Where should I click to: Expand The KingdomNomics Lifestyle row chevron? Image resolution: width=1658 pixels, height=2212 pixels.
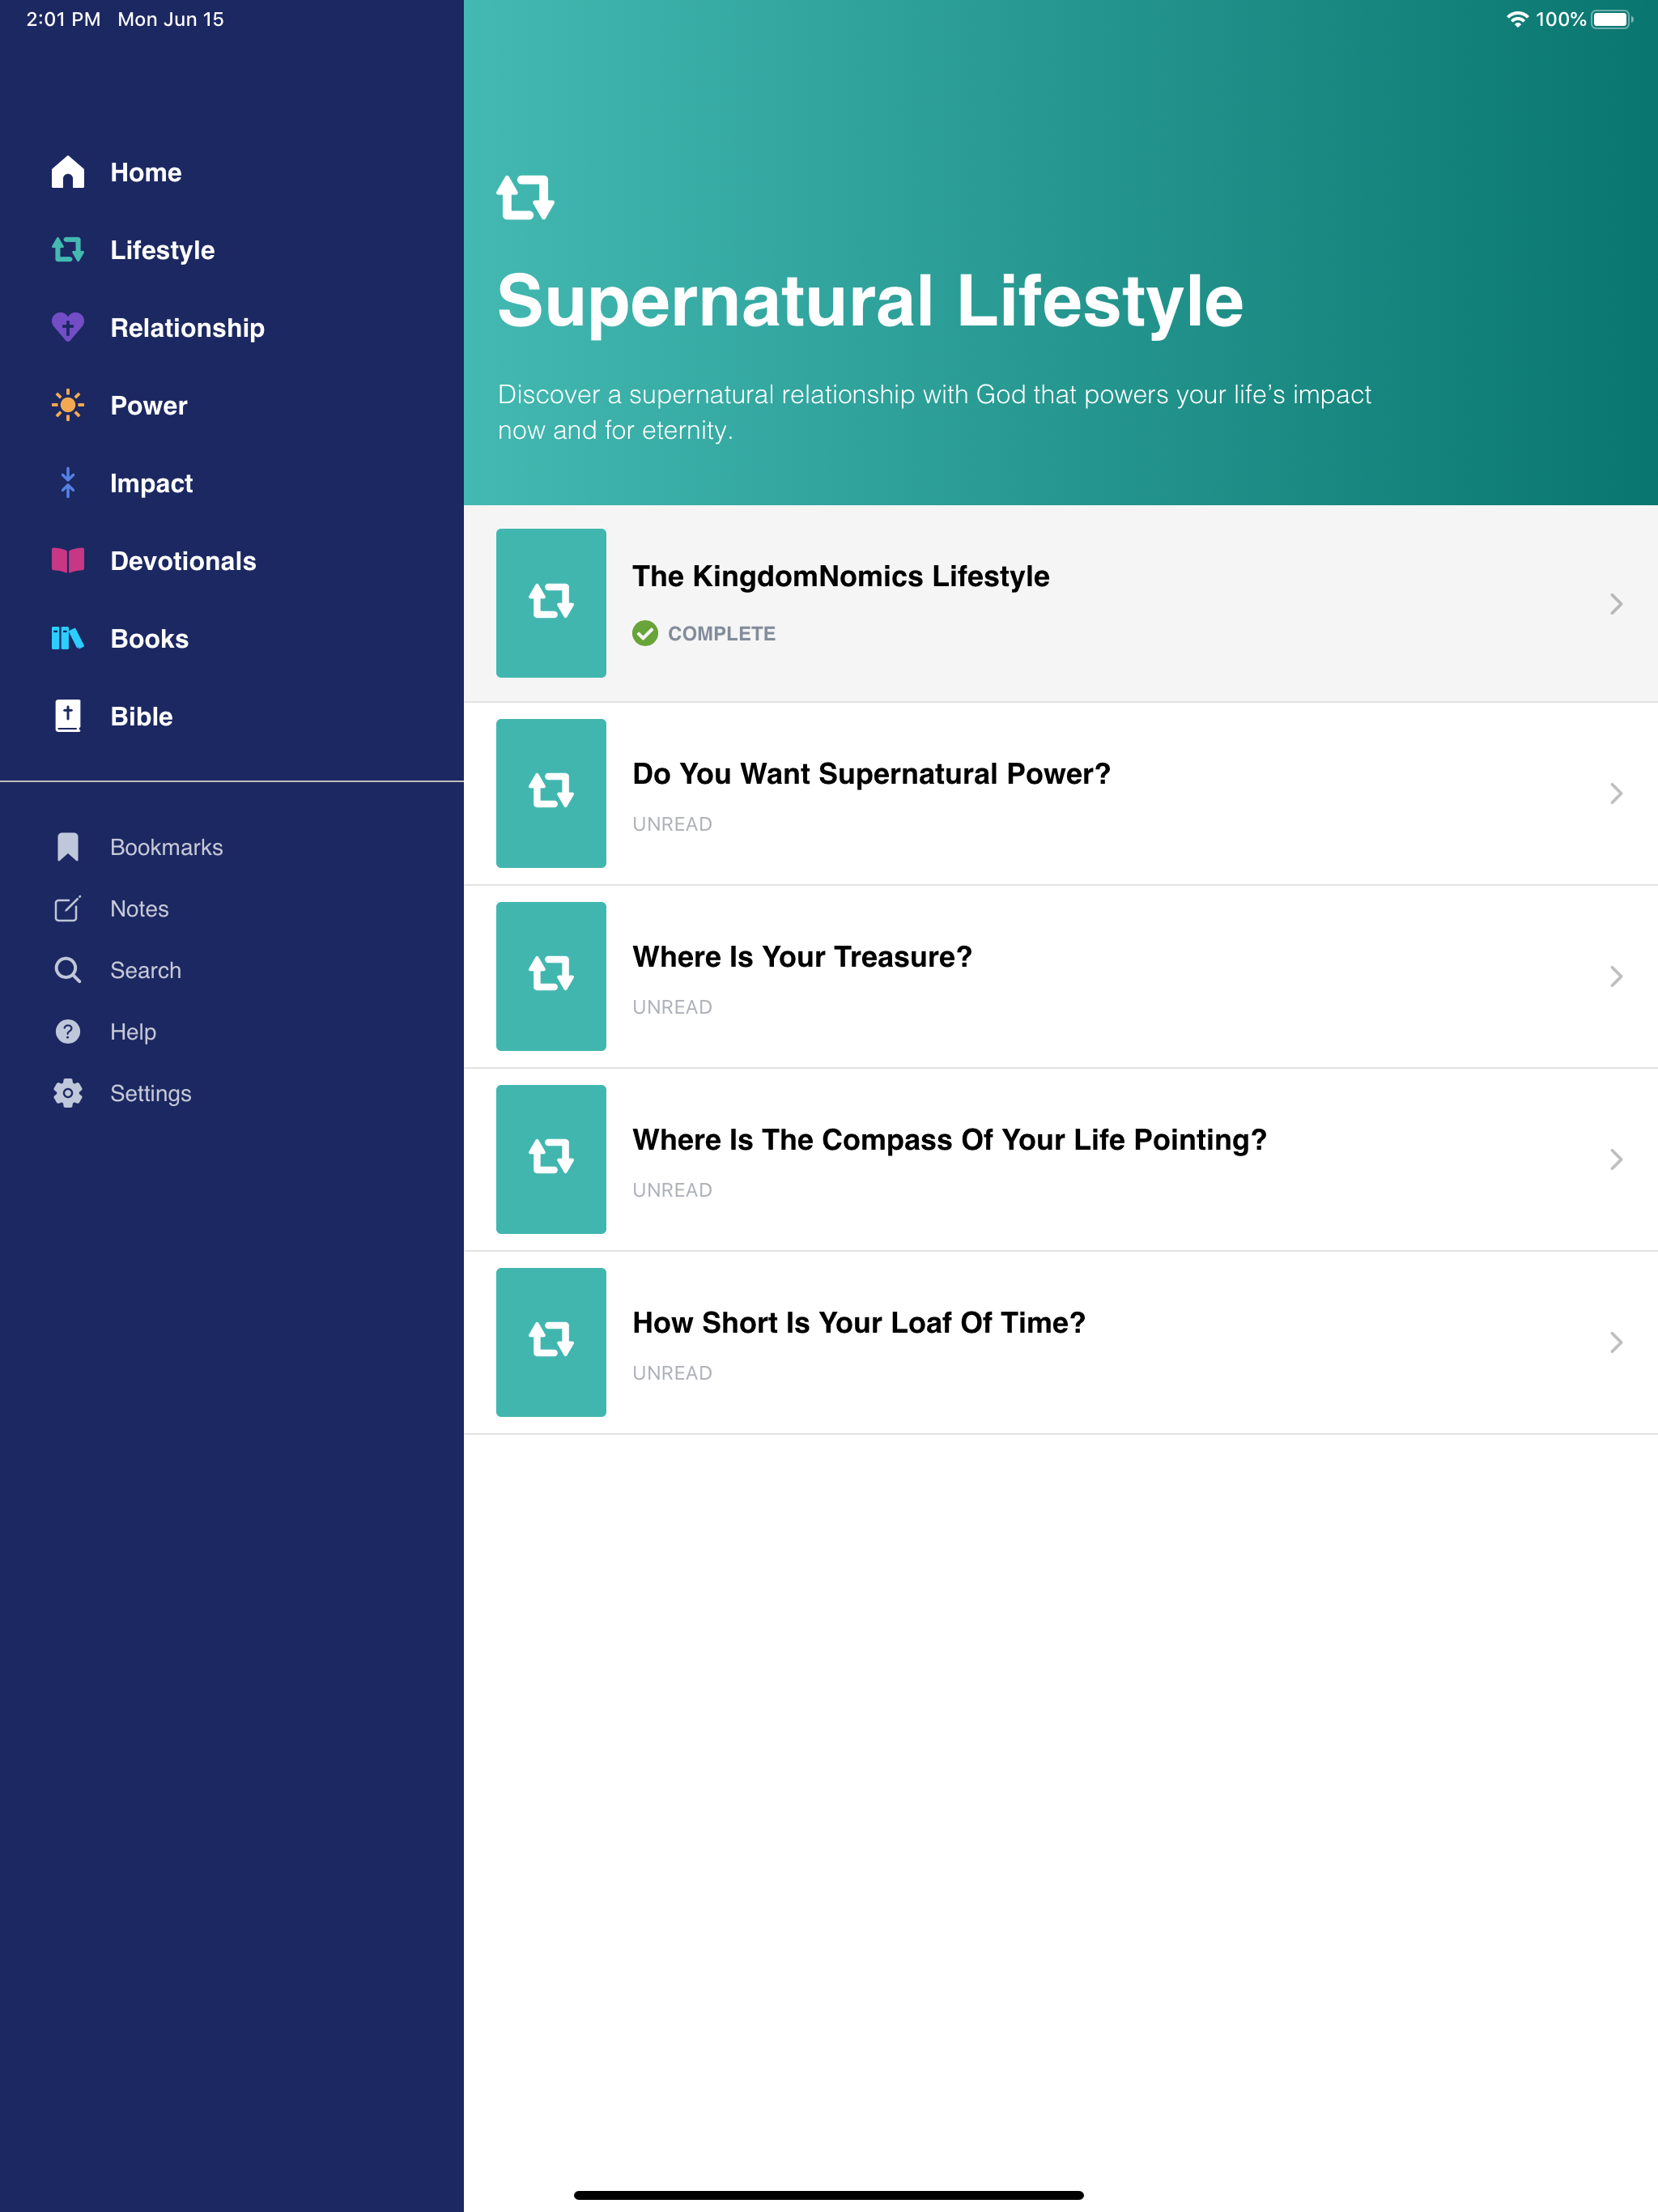(x=1616, y=604)
